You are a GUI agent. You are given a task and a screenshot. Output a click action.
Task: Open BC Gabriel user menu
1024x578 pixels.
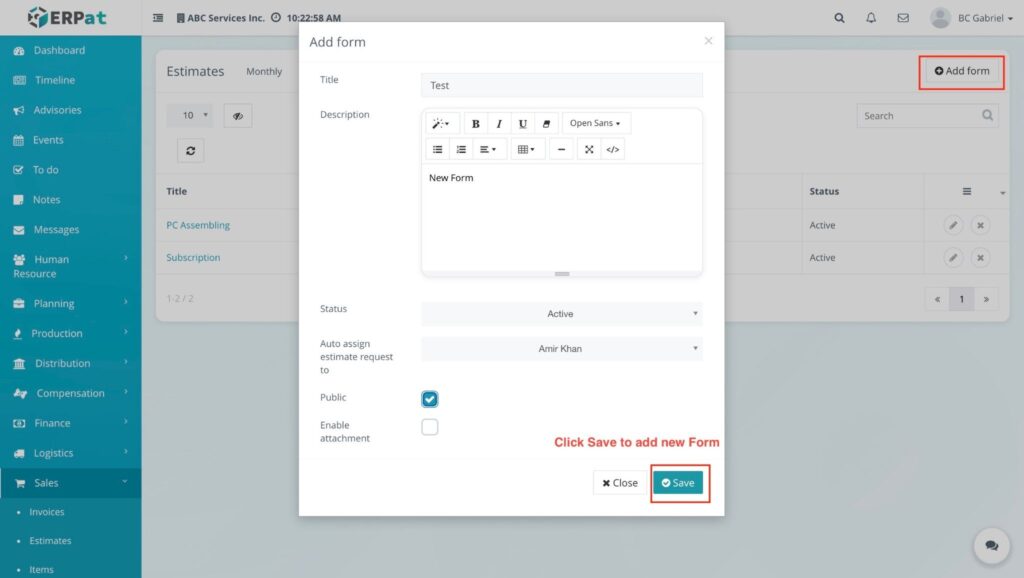click(x=972, y=18)
